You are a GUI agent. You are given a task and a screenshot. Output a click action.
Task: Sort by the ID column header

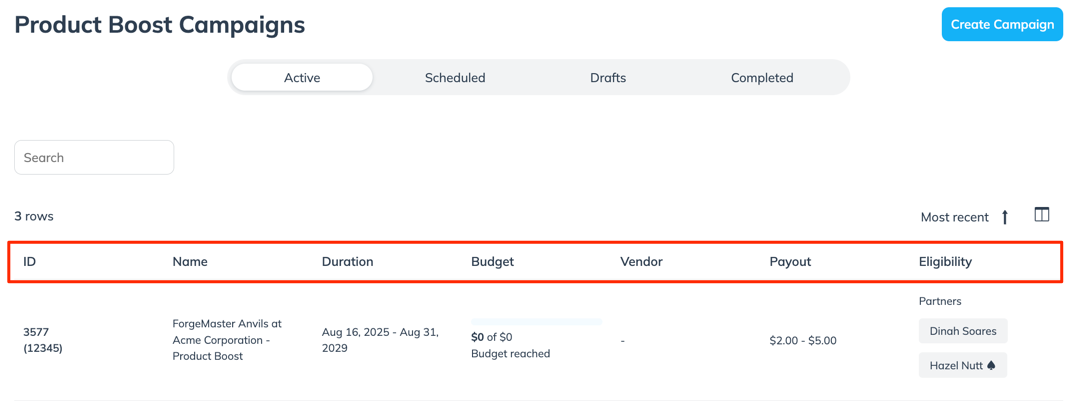[30, 262]
